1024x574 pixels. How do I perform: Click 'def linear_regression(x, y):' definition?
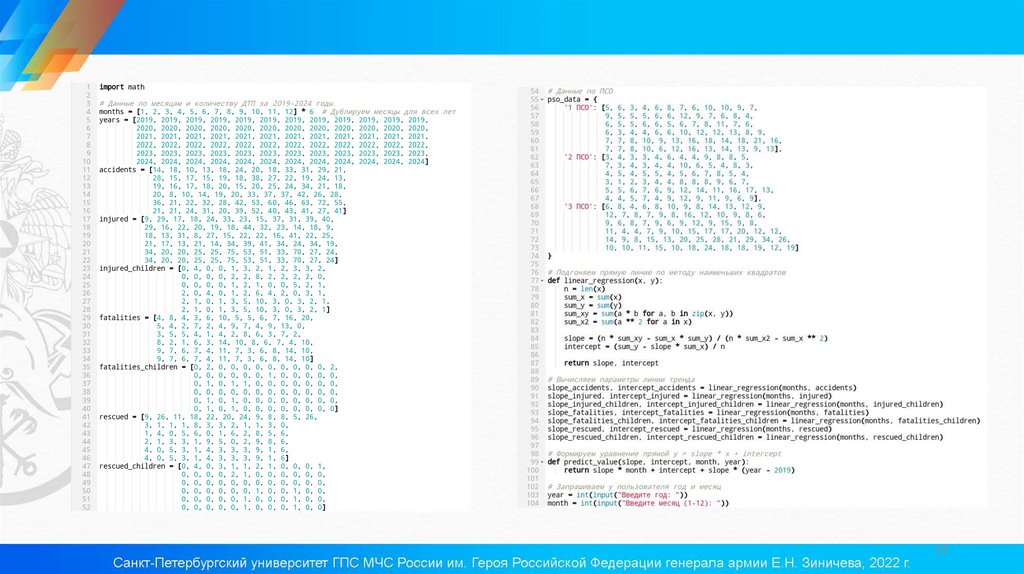point(605,281)
